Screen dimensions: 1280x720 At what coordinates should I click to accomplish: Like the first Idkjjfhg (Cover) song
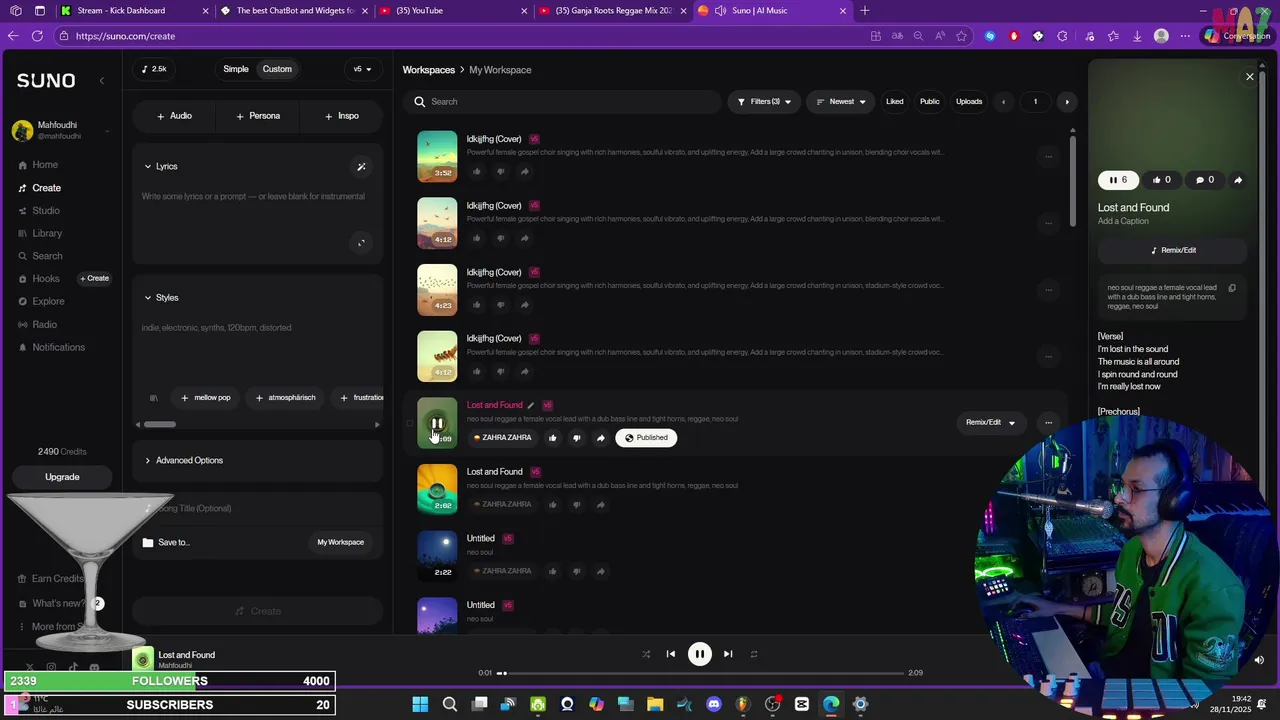tap(476, 171)
